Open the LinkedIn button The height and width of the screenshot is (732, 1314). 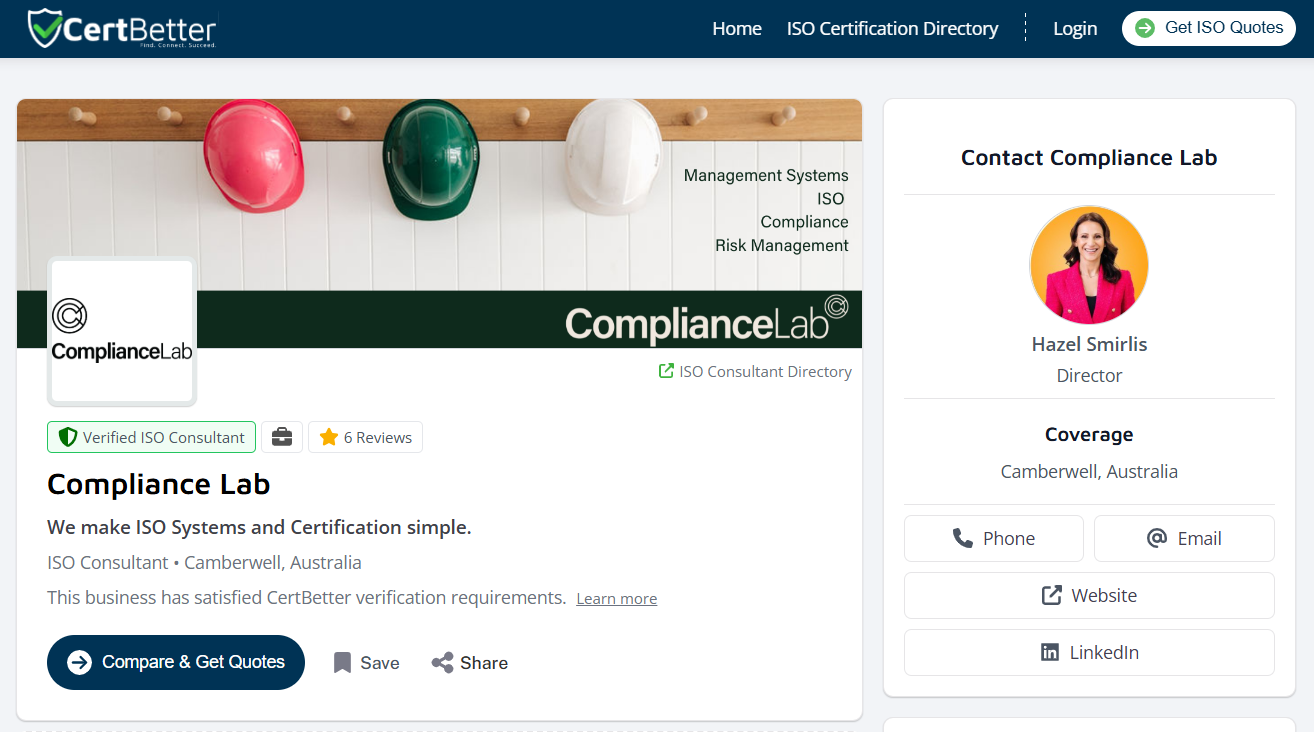point(1089,652)
